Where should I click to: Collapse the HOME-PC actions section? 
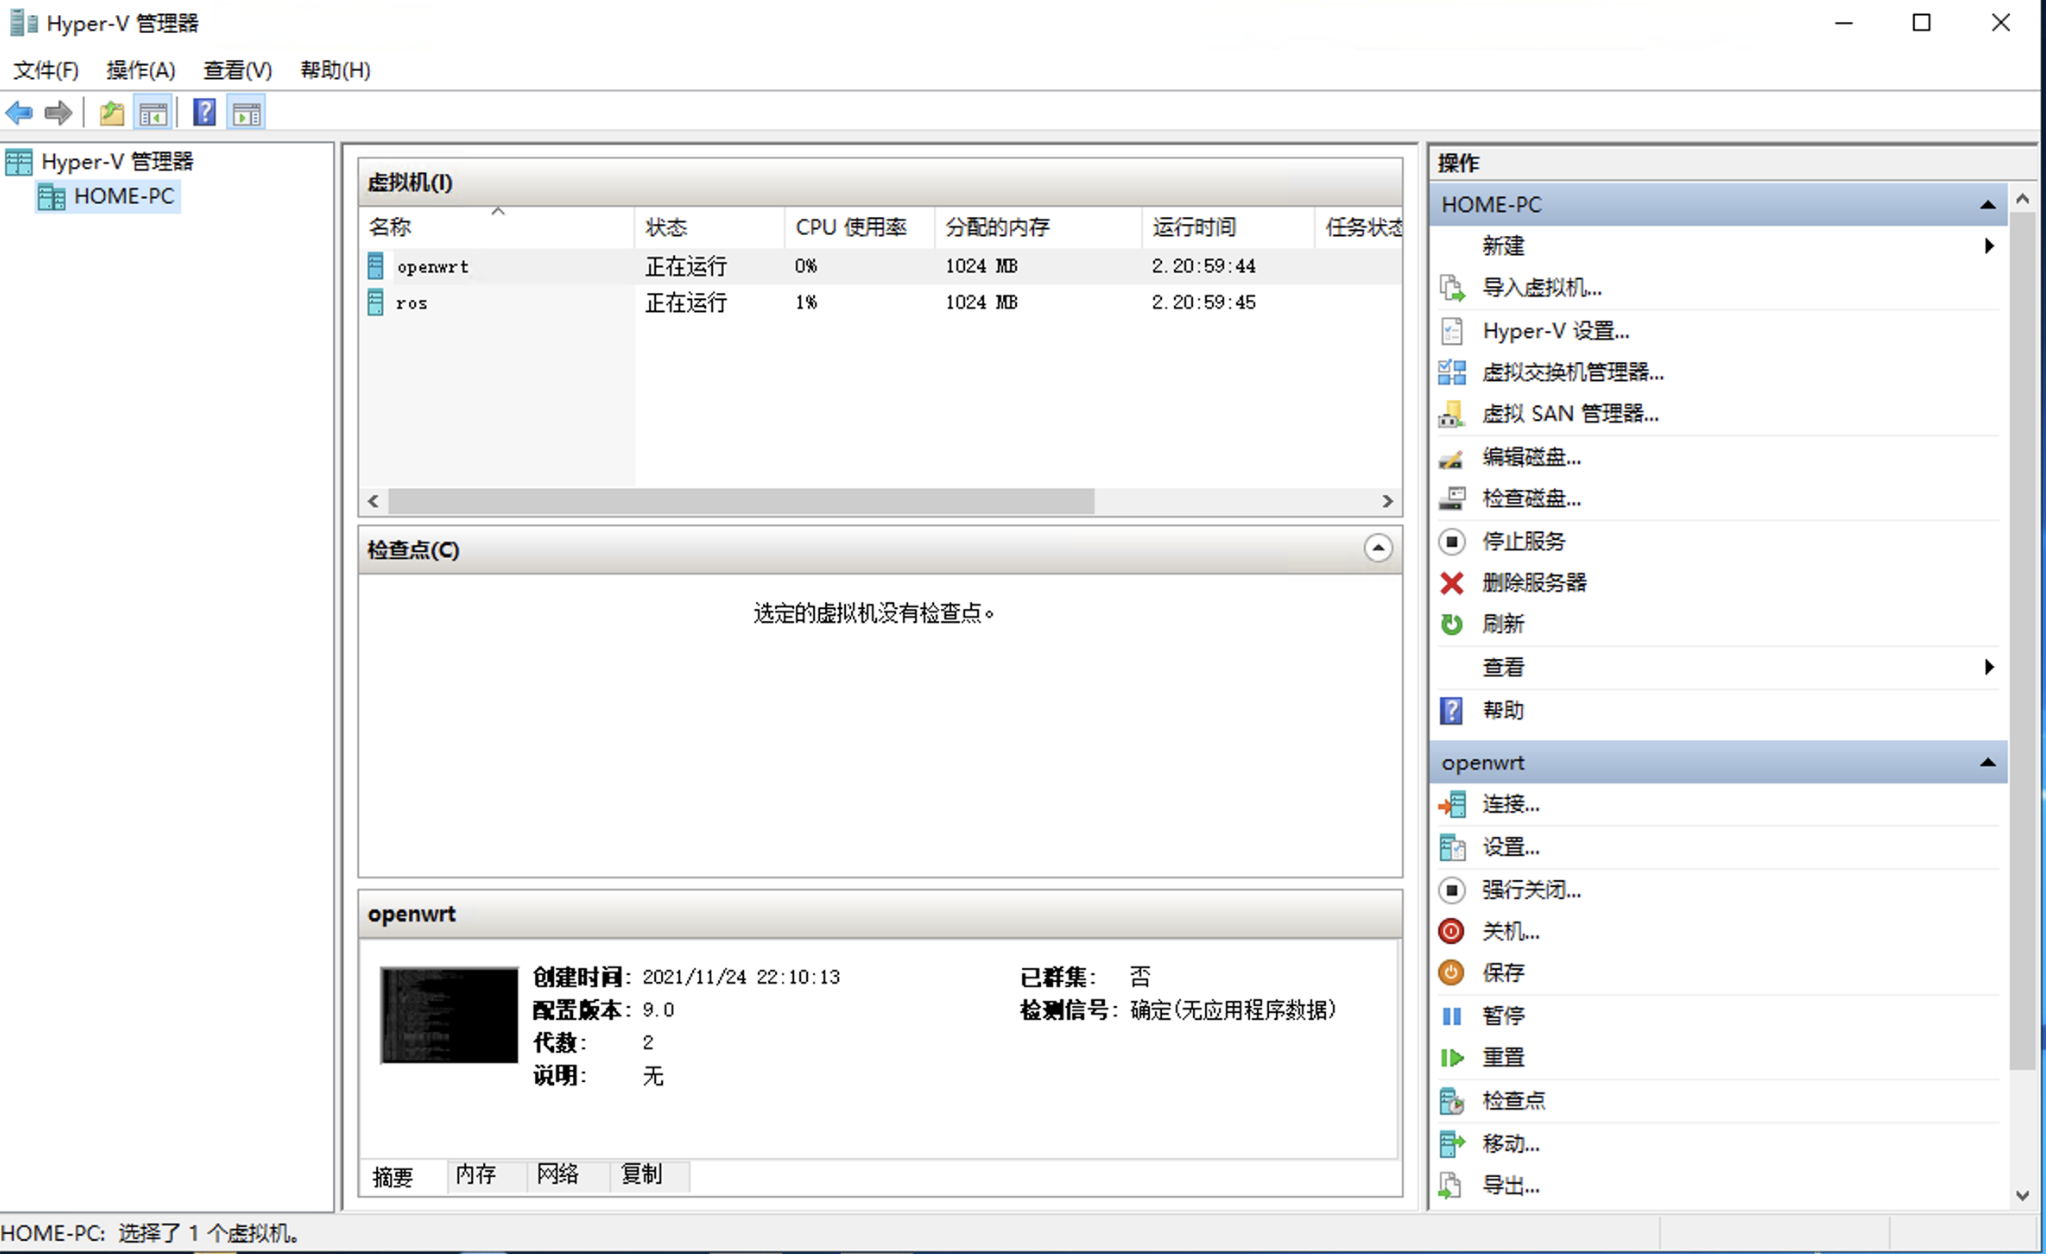click(x=1986, y=204)
